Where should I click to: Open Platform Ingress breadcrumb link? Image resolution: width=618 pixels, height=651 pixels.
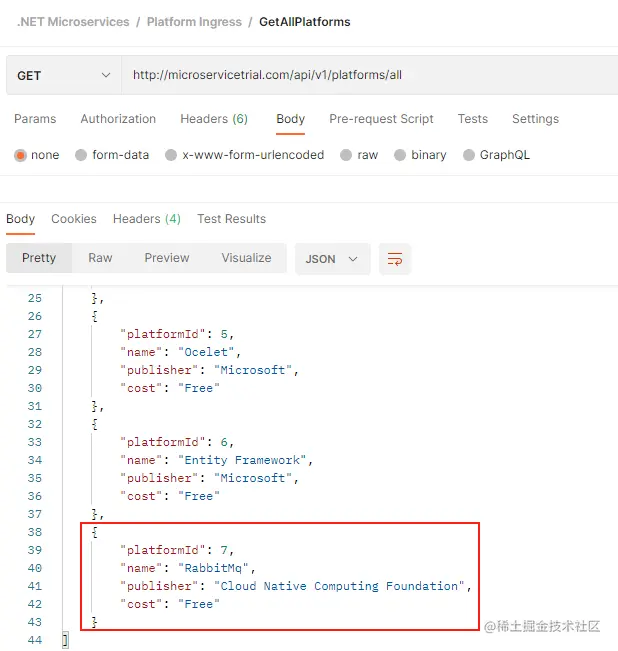tap(194, 22)
